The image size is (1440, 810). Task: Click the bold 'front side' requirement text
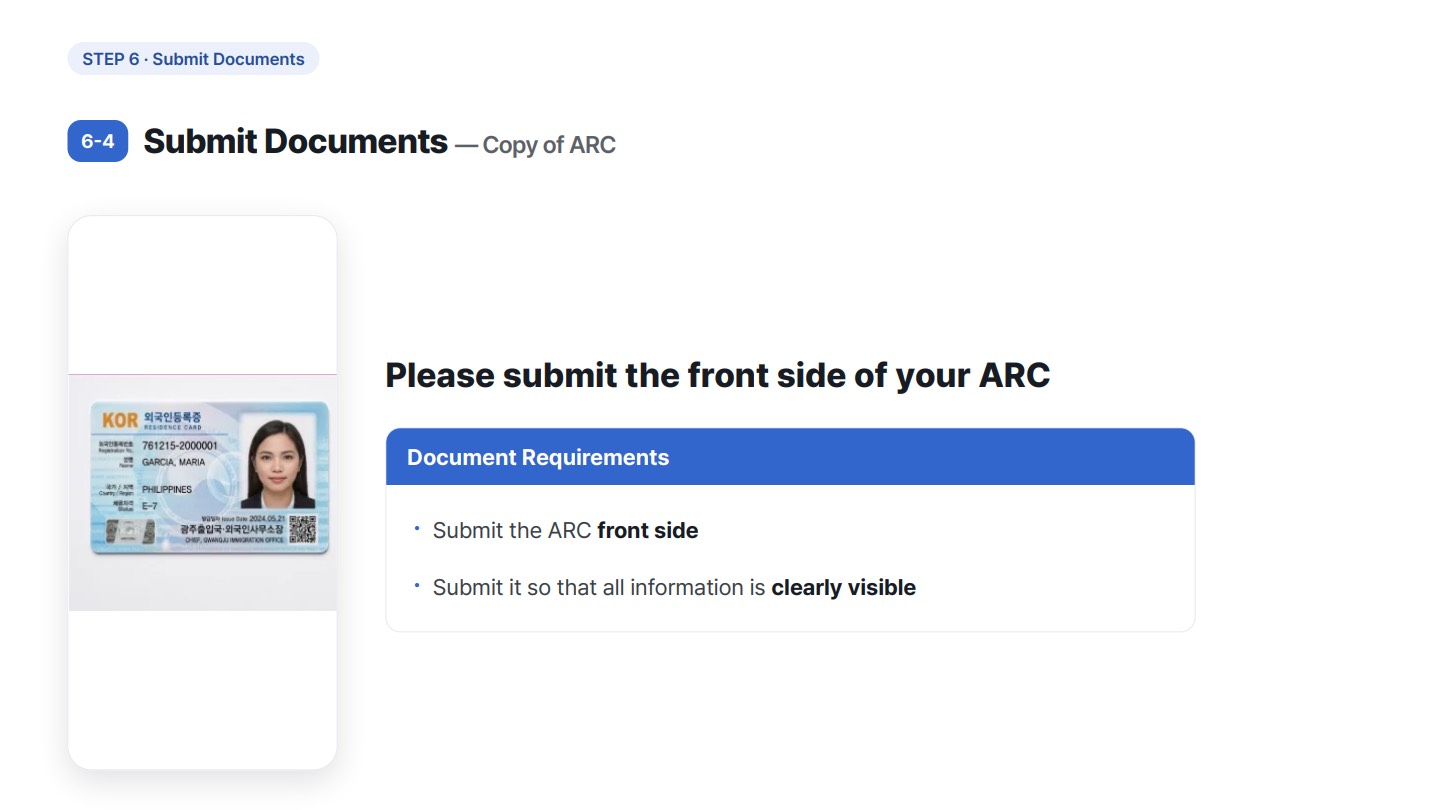point(648,530)
